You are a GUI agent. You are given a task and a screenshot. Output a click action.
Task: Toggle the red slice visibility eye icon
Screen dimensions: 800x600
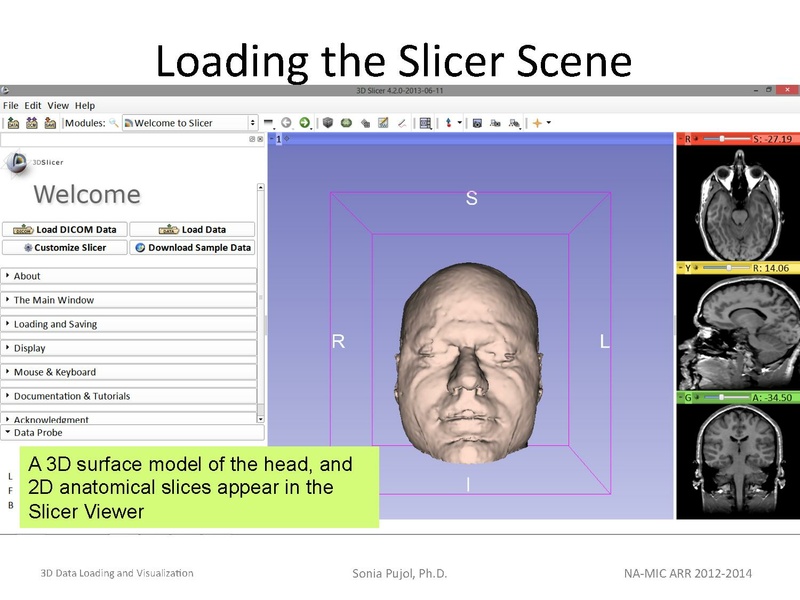(x=696, y=139)
